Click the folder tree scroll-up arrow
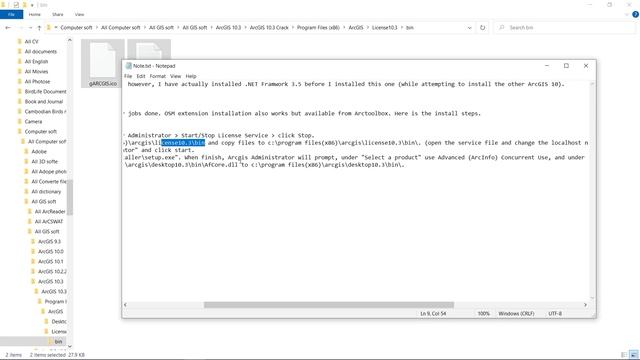 tap(69, 40)
